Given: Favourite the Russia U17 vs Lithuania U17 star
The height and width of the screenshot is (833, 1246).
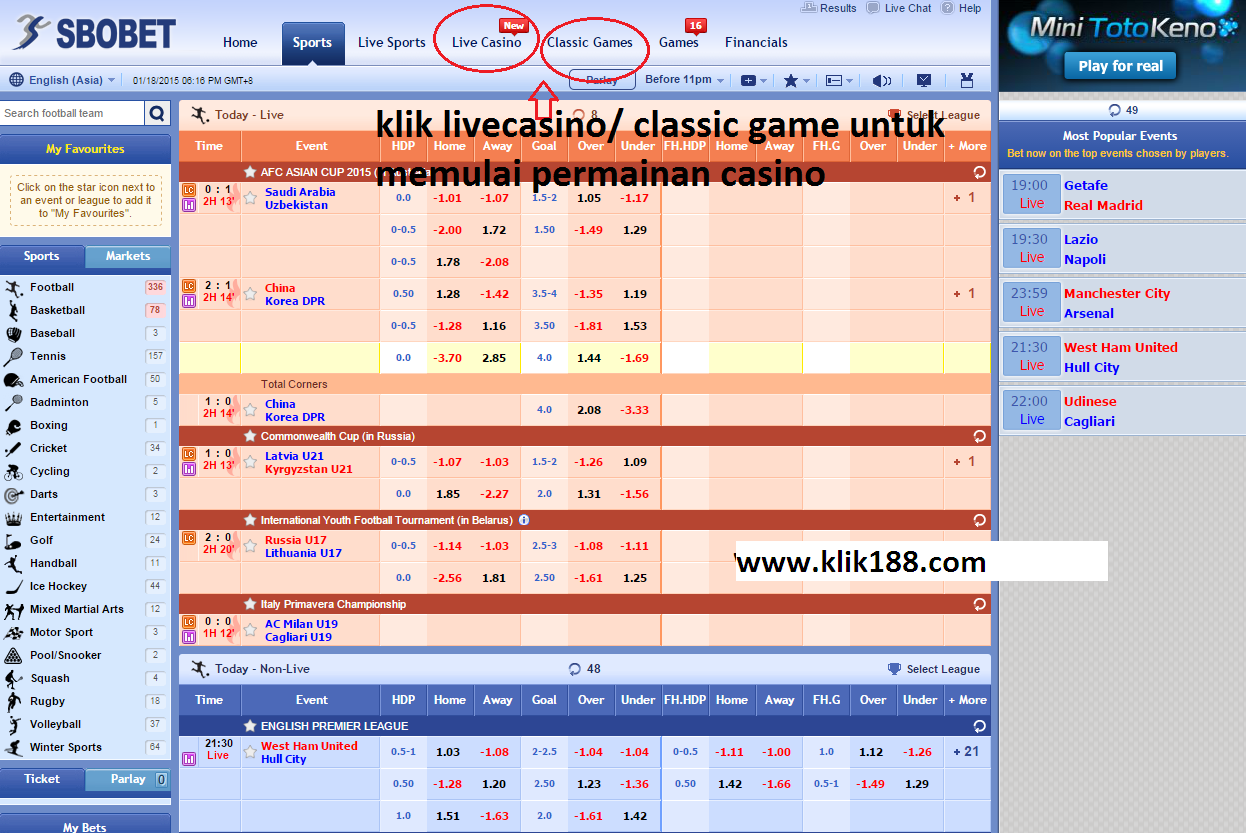Looking at the screenshot, I should click(x=250, y=546).
